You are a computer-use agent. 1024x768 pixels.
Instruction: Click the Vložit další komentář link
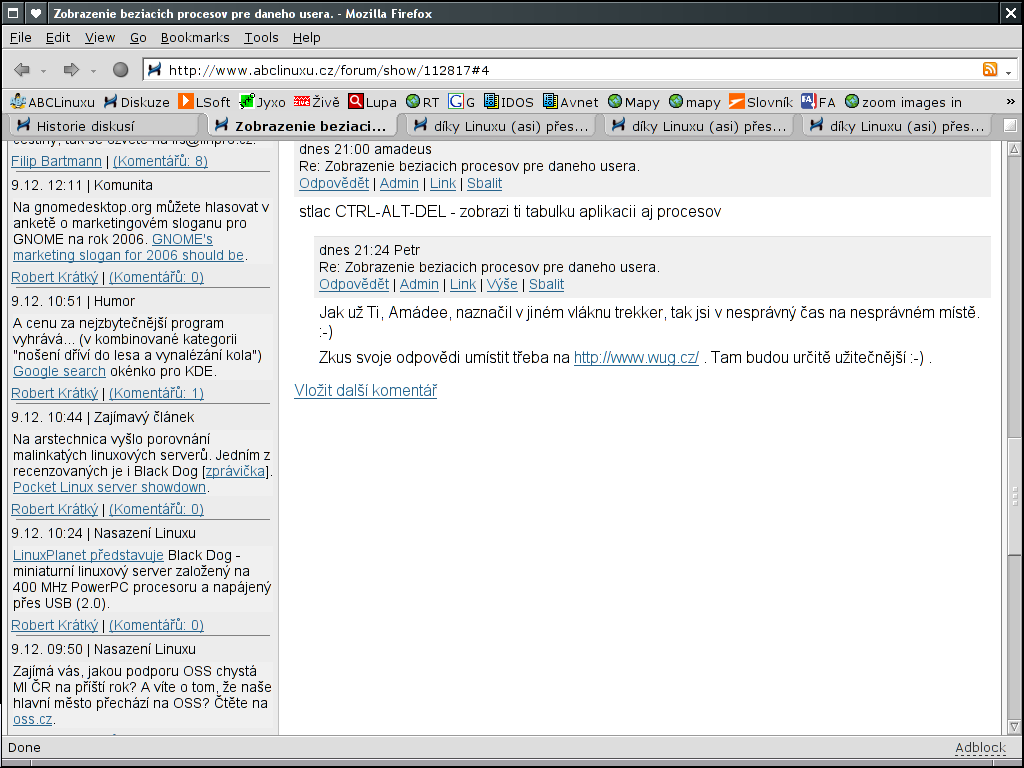click(365, 391)
